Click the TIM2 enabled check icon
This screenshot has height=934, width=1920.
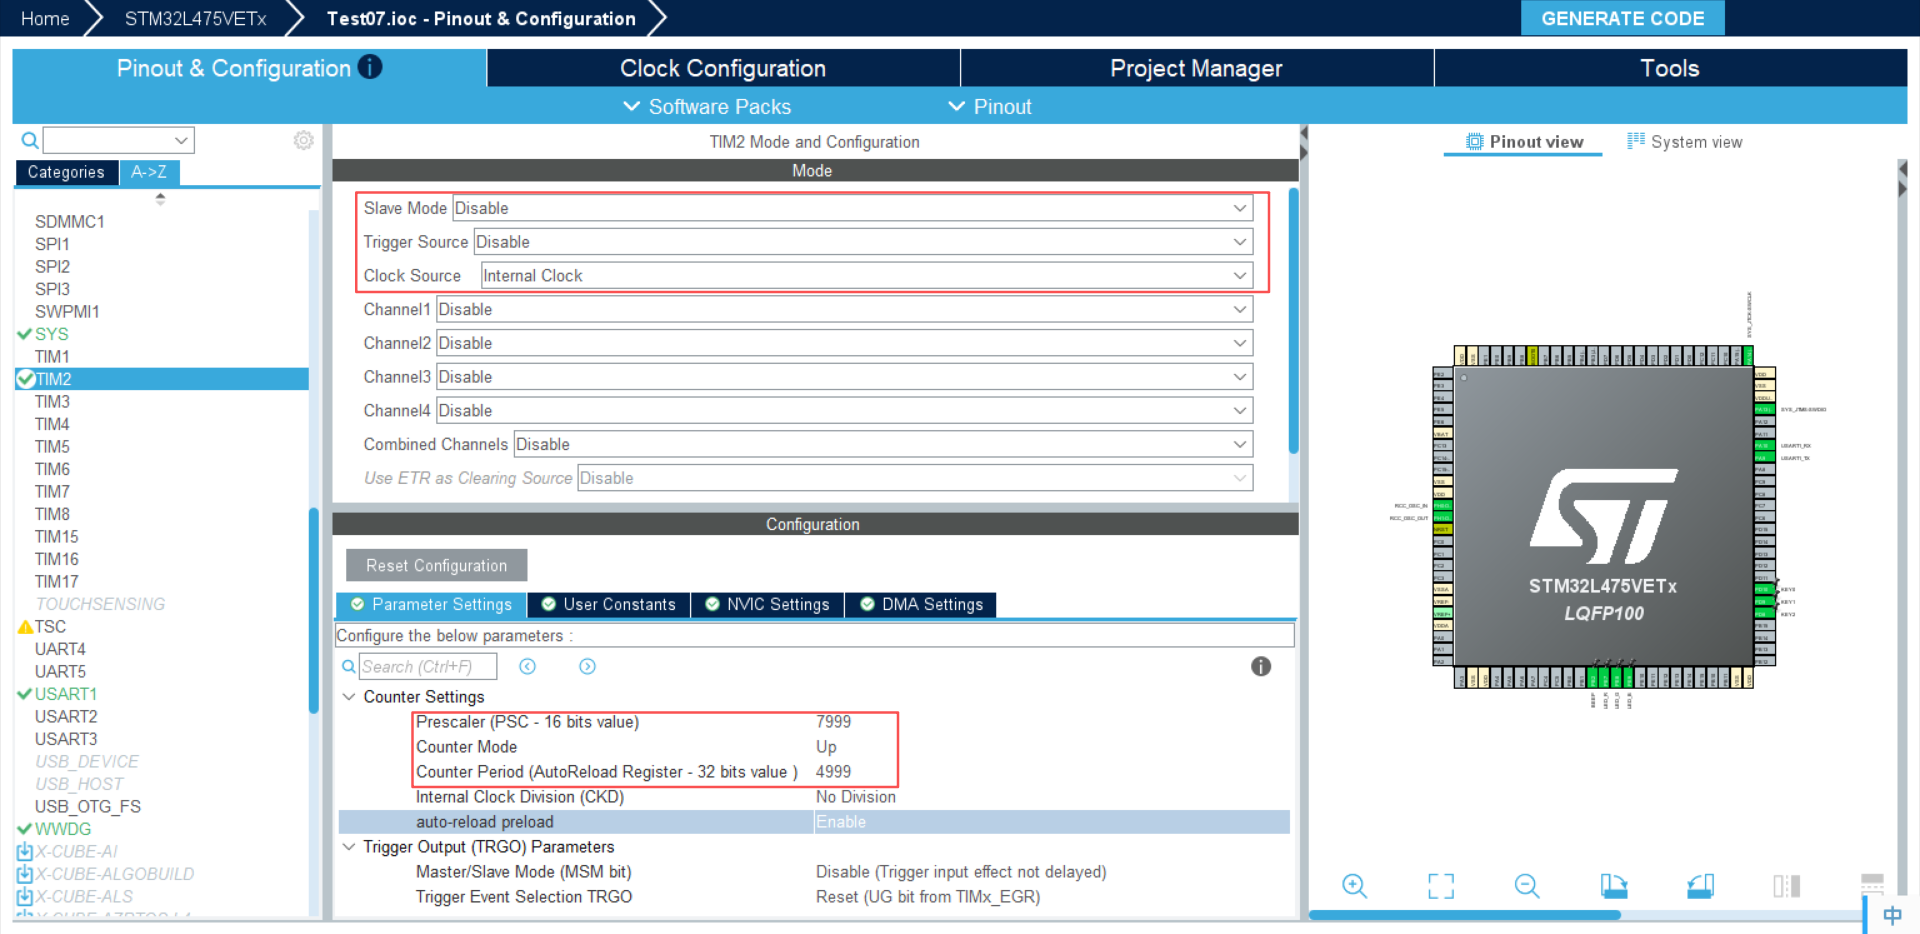tap(26, 379)
